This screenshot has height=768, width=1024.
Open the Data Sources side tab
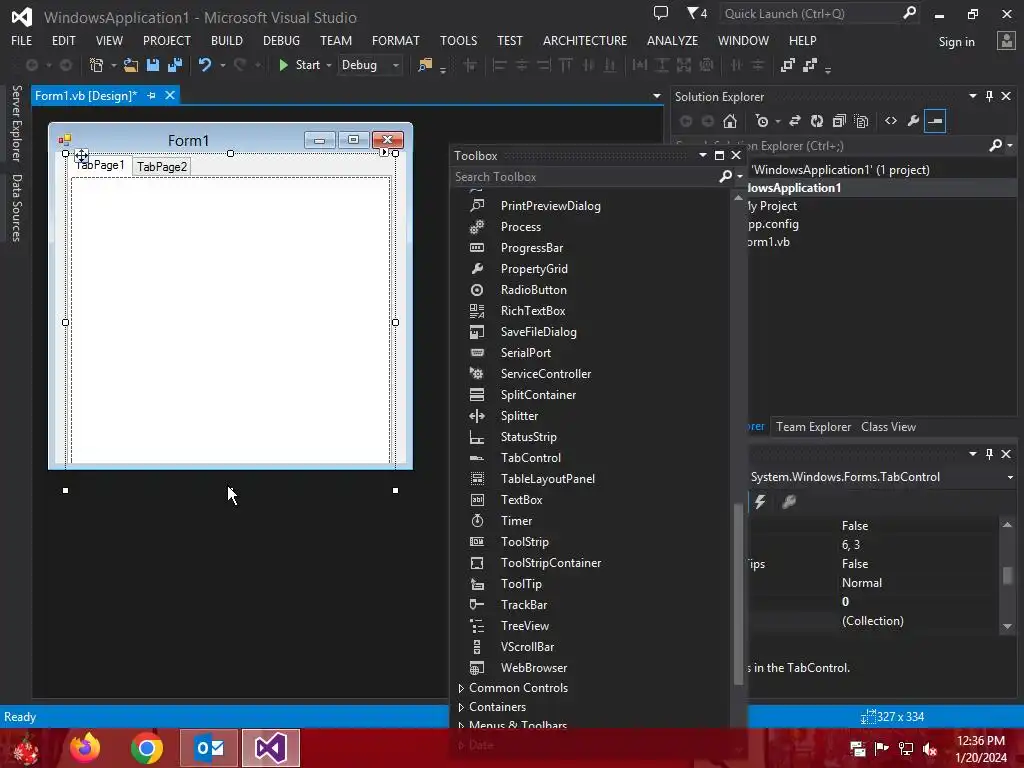17,208
